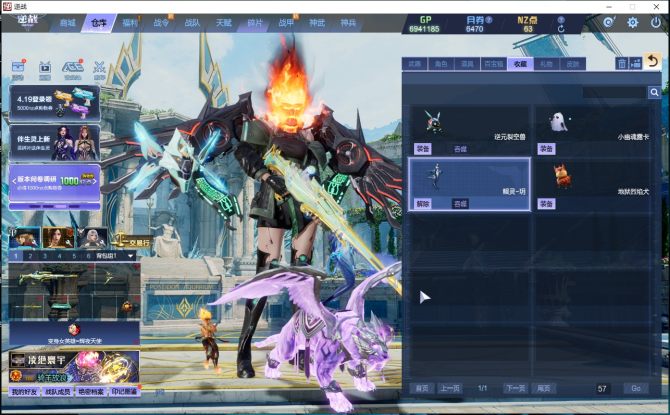Open the 战甲 armor tab
The image size is (670, 415).
pos(286,23)
